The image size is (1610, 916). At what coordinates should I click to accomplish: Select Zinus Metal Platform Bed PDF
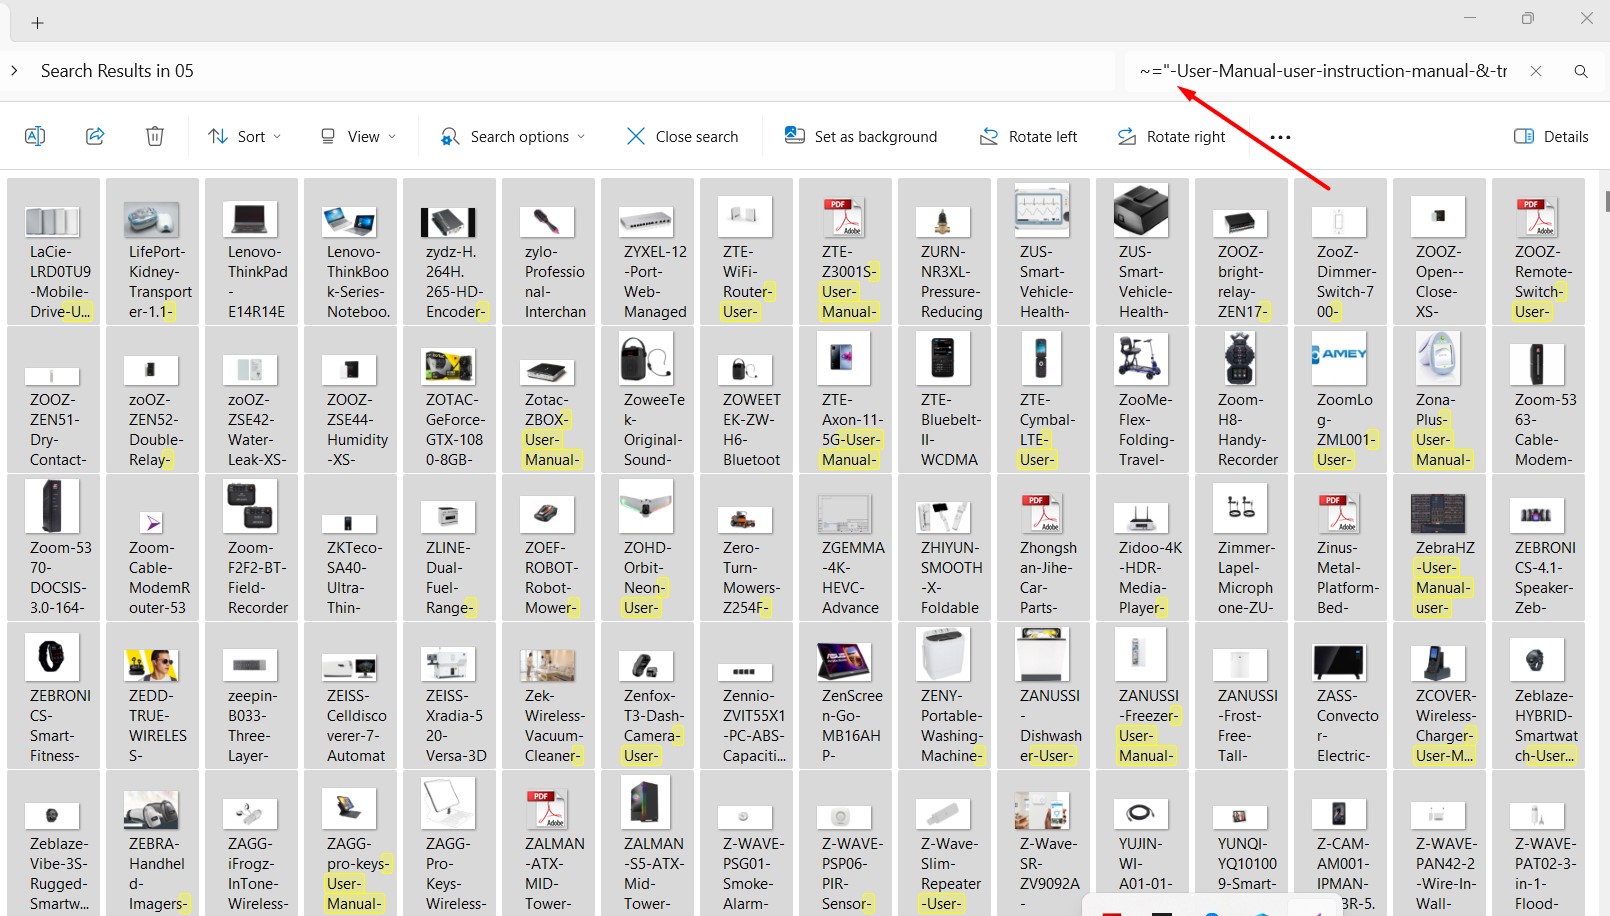pyautogui.click(x=1341, y=548)
